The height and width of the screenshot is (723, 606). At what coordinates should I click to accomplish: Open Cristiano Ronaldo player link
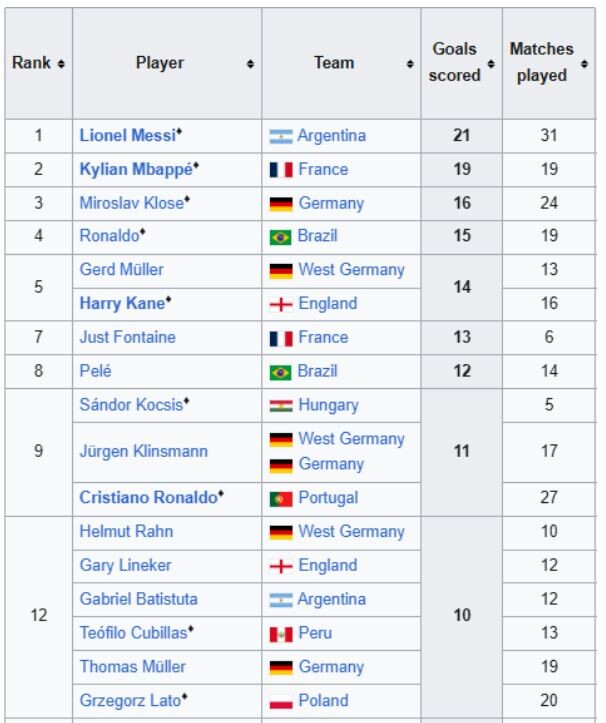(x=148, y=498)
